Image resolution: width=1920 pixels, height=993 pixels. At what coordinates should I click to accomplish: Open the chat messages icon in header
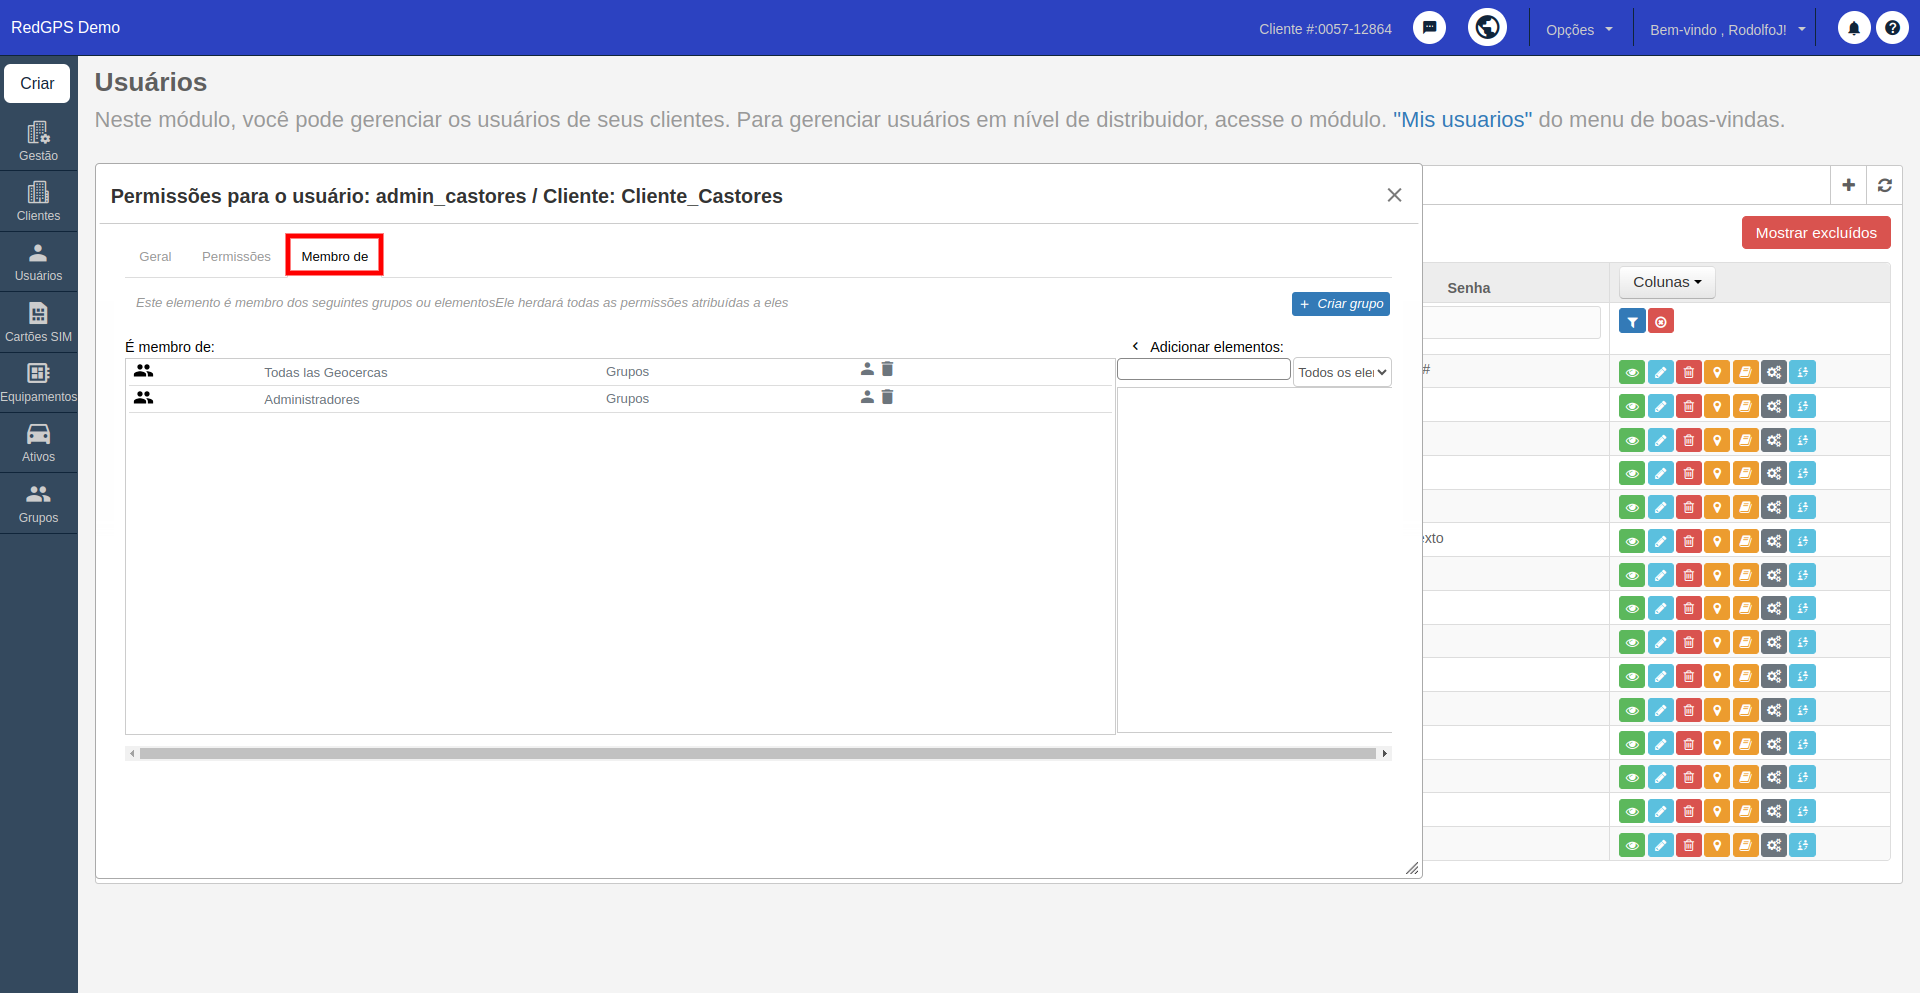click(1429, 28)
